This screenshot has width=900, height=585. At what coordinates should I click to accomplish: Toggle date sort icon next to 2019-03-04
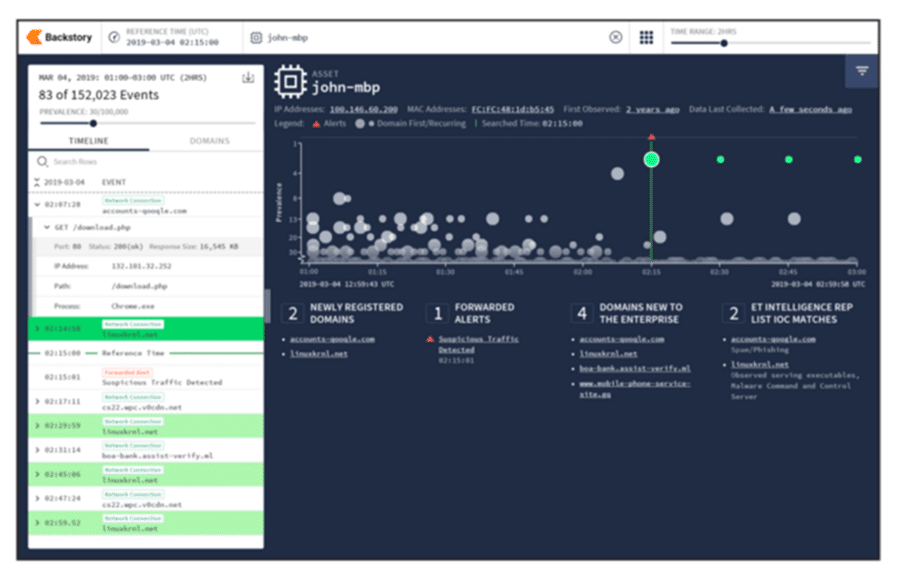pyautogui.click(x=37, y=182)
